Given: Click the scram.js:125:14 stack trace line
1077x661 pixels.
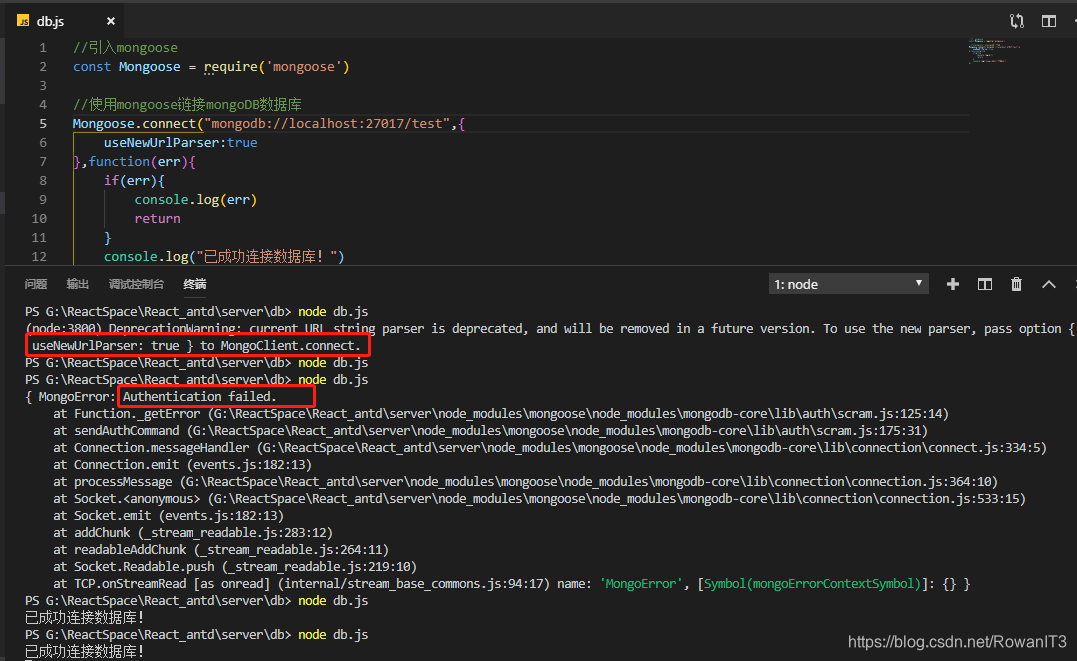Looking at the screenshot, I should [501, 414].
